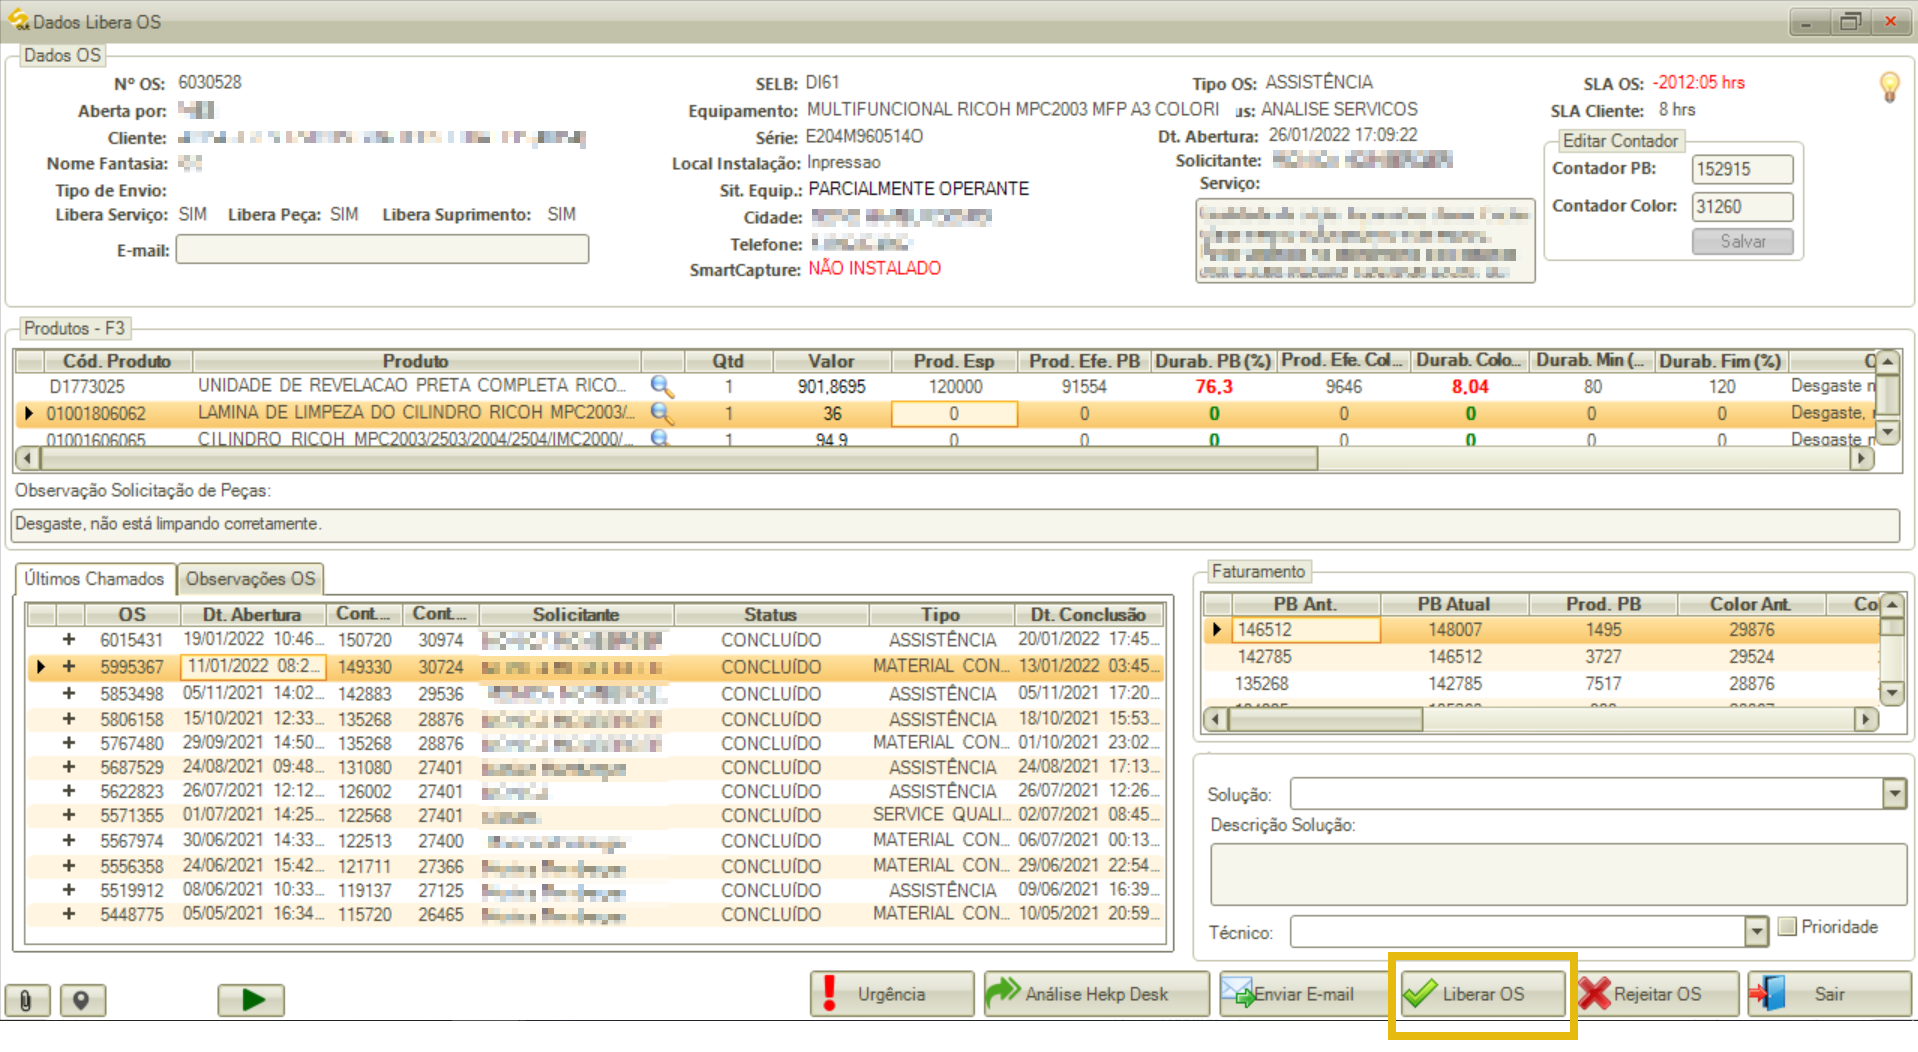This screenshot has width=1918, height=1052.
Task: Expand OS 6015431 with plus sign
Action: 69,639
